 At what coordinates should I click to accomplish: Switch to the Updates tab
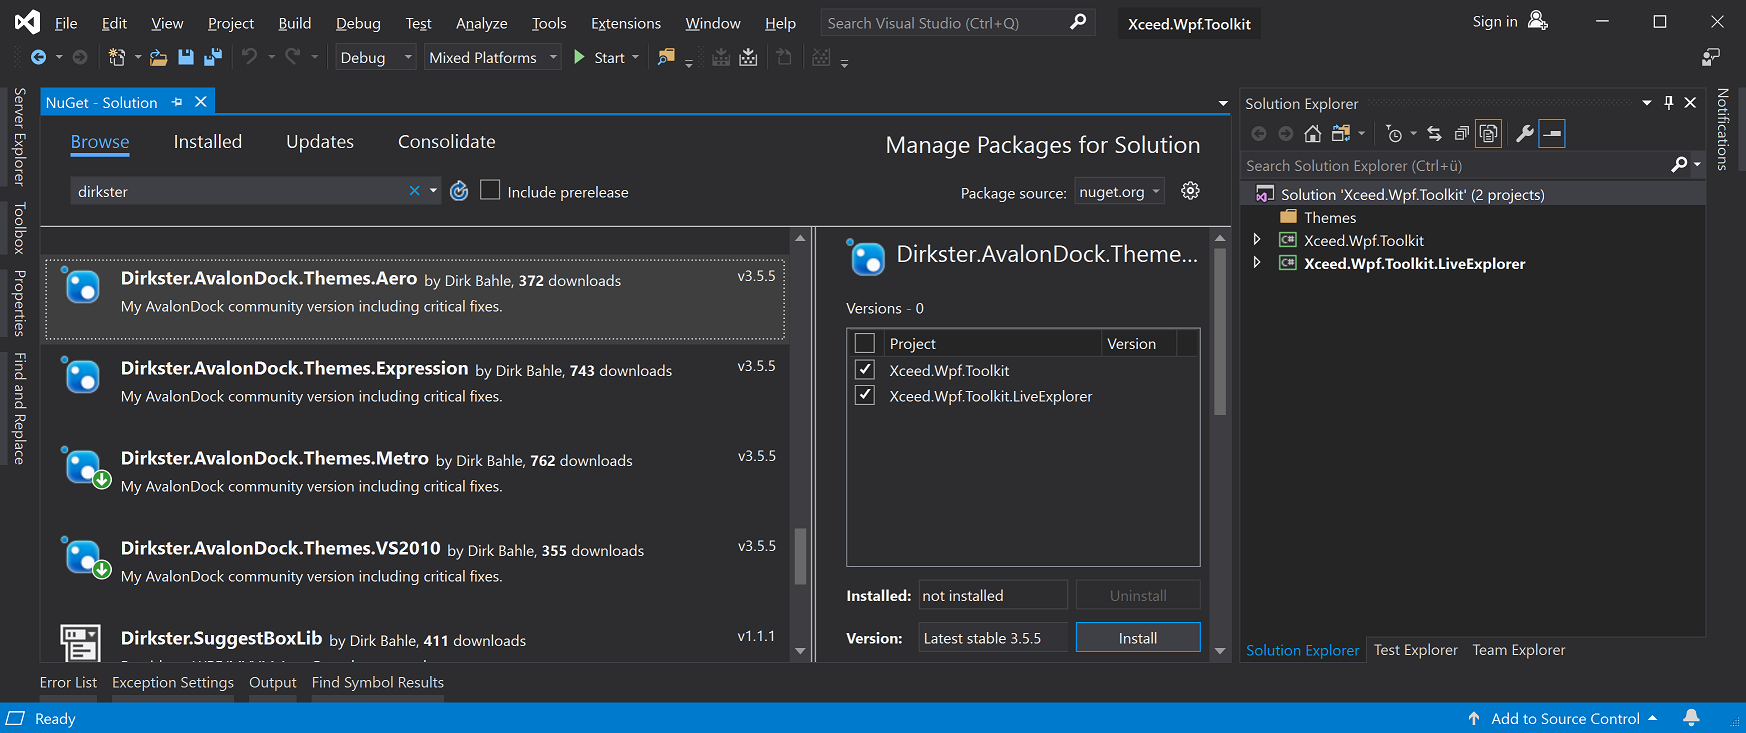tap(320, 142)
